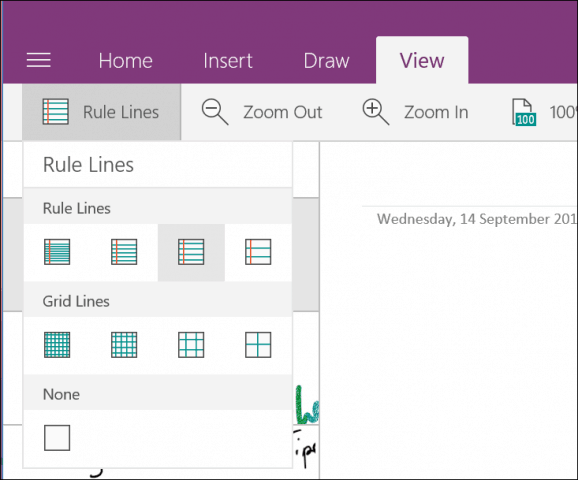Open the Draw tab
The height and width of the screenshot is (480, 578).
pos(326,60)
